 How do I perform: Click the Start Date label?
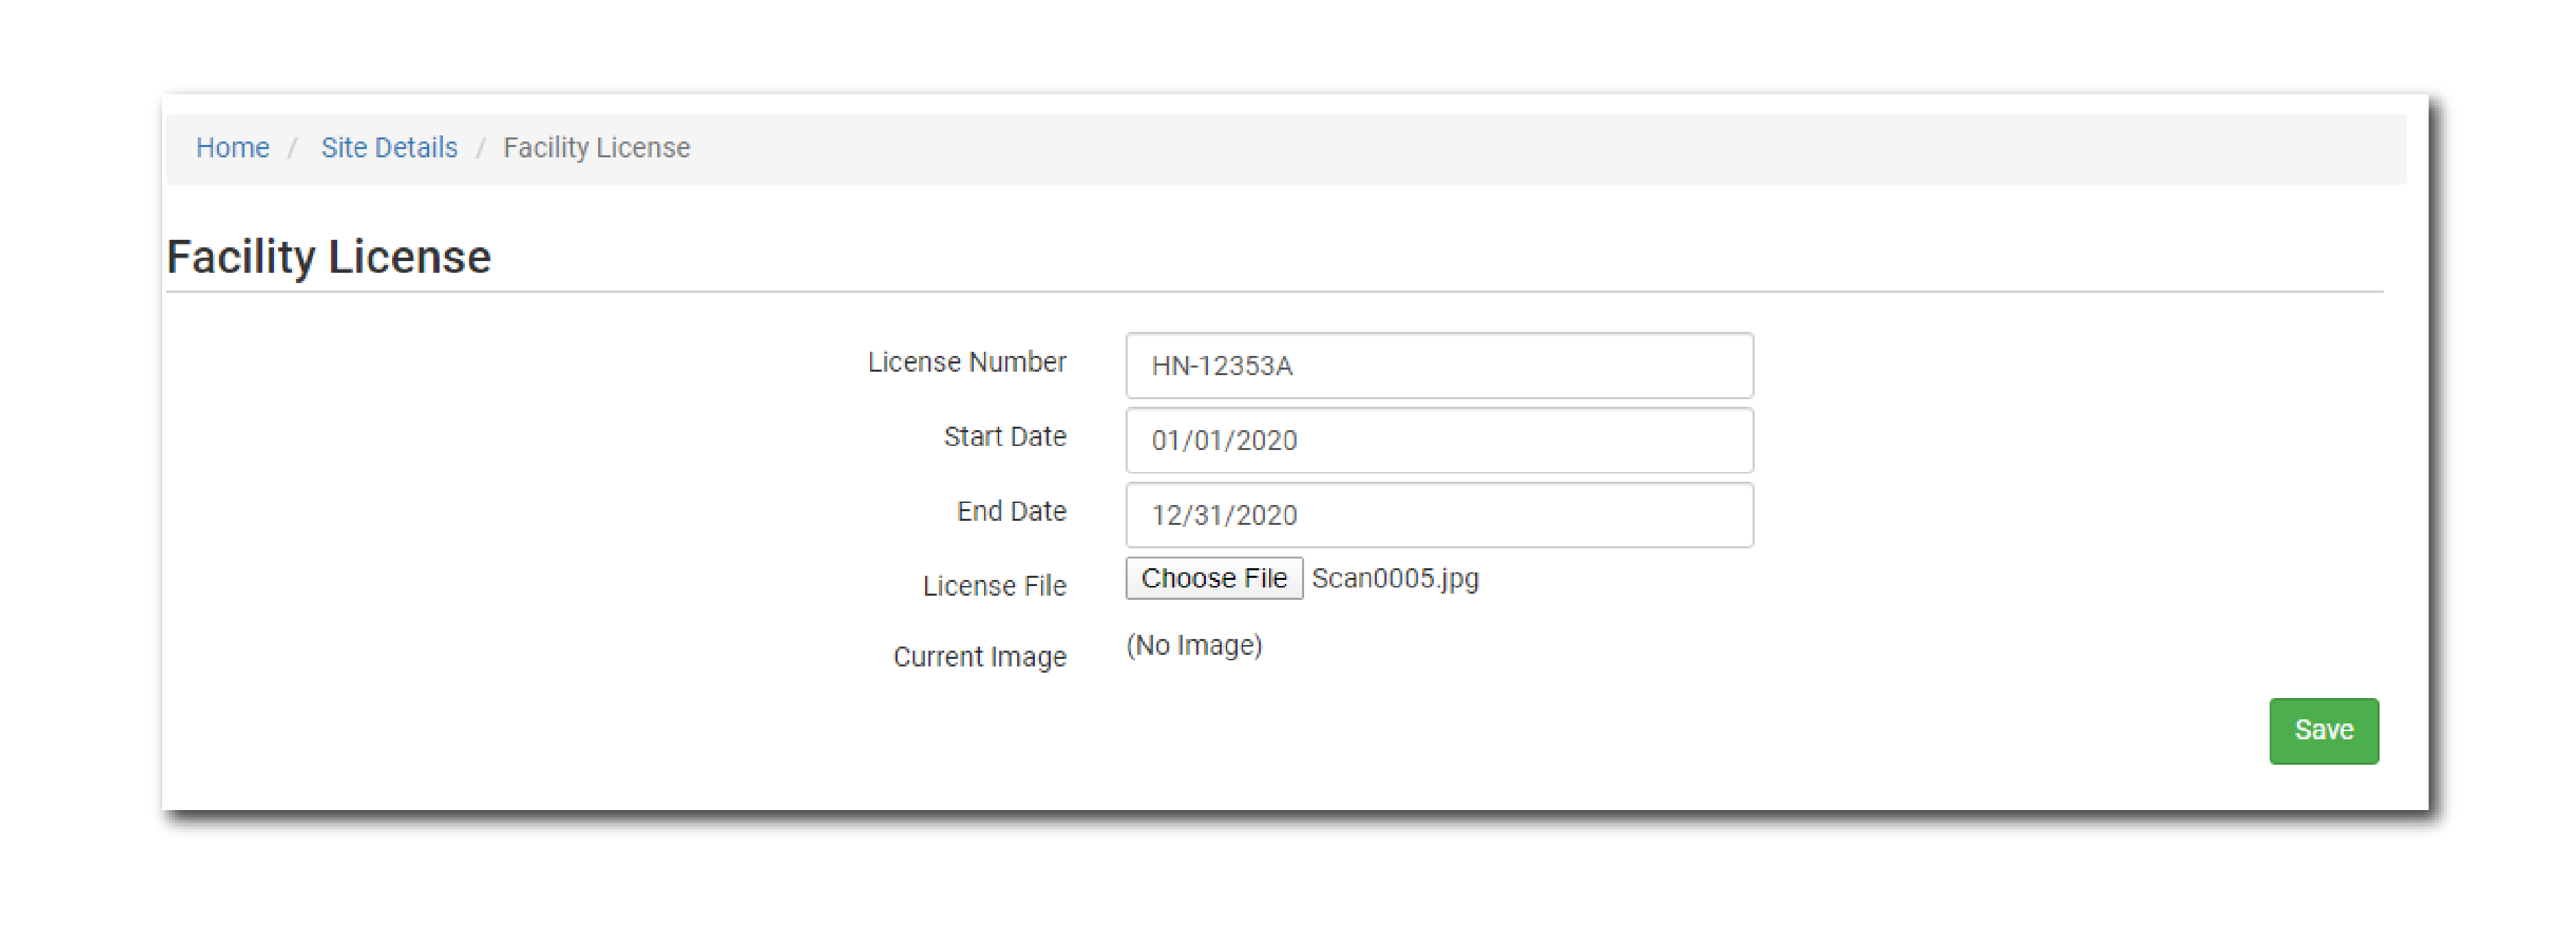tap(1004, 437)
